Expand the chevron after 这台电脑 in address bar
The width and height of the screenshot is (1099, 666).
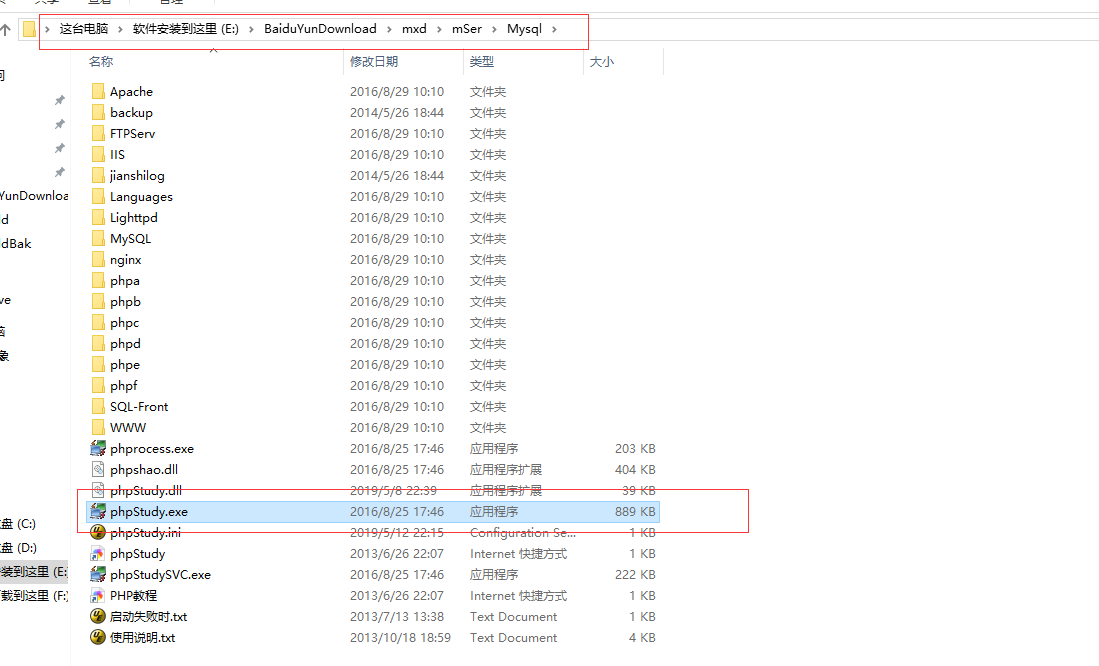point(120,29)
